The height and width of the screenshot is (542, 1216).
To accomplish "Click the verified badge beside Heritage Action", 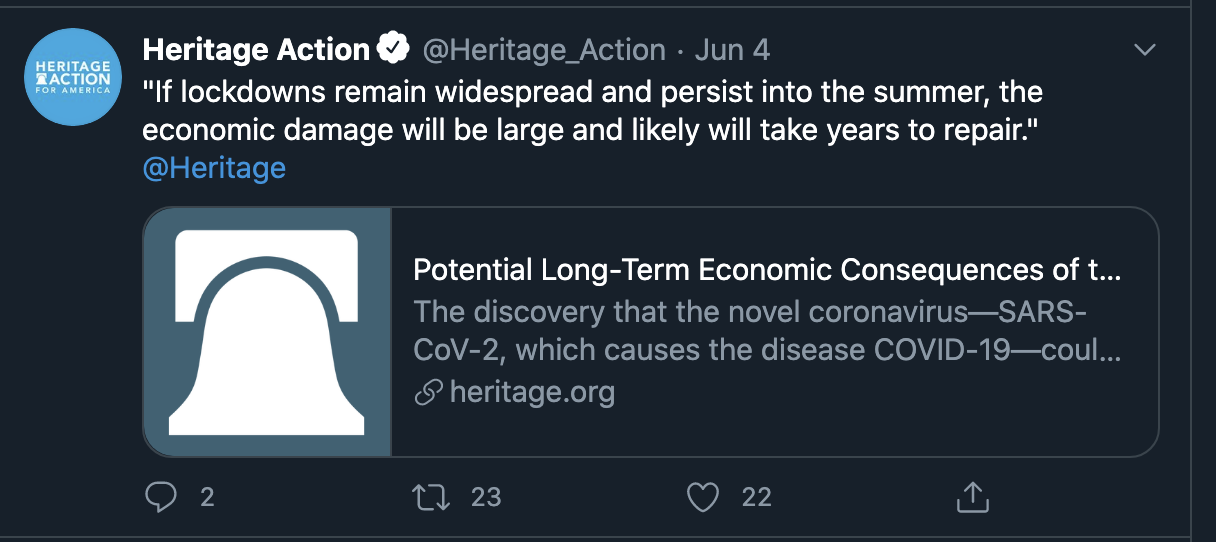I will (393, 49).
